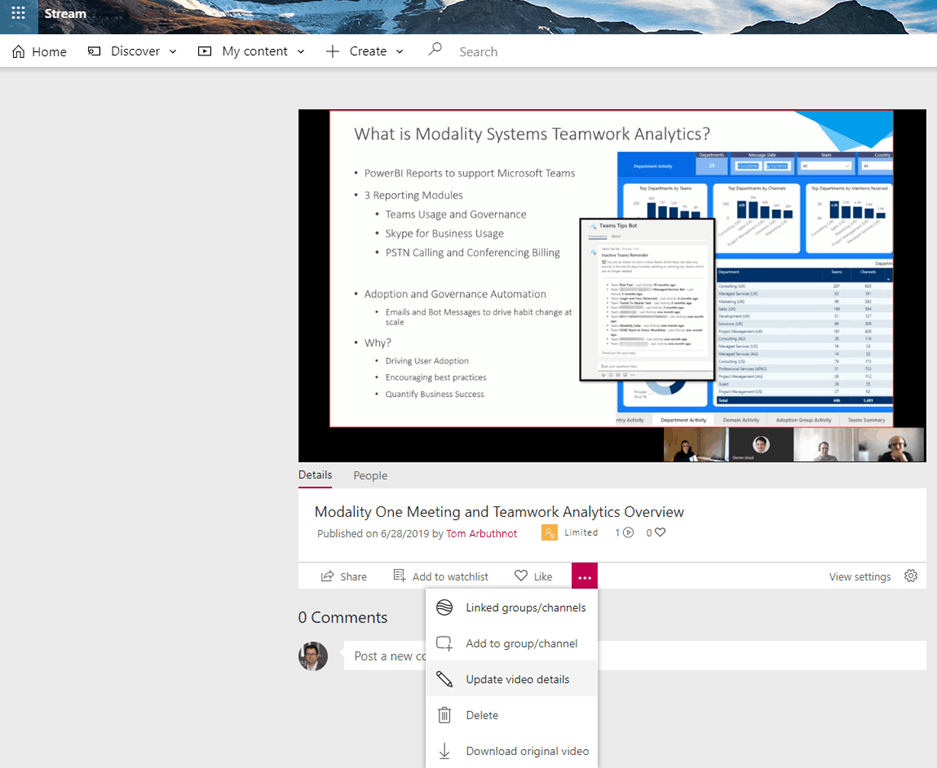
Task: Expand the My content dropdown
Action: tap(251, 52)
